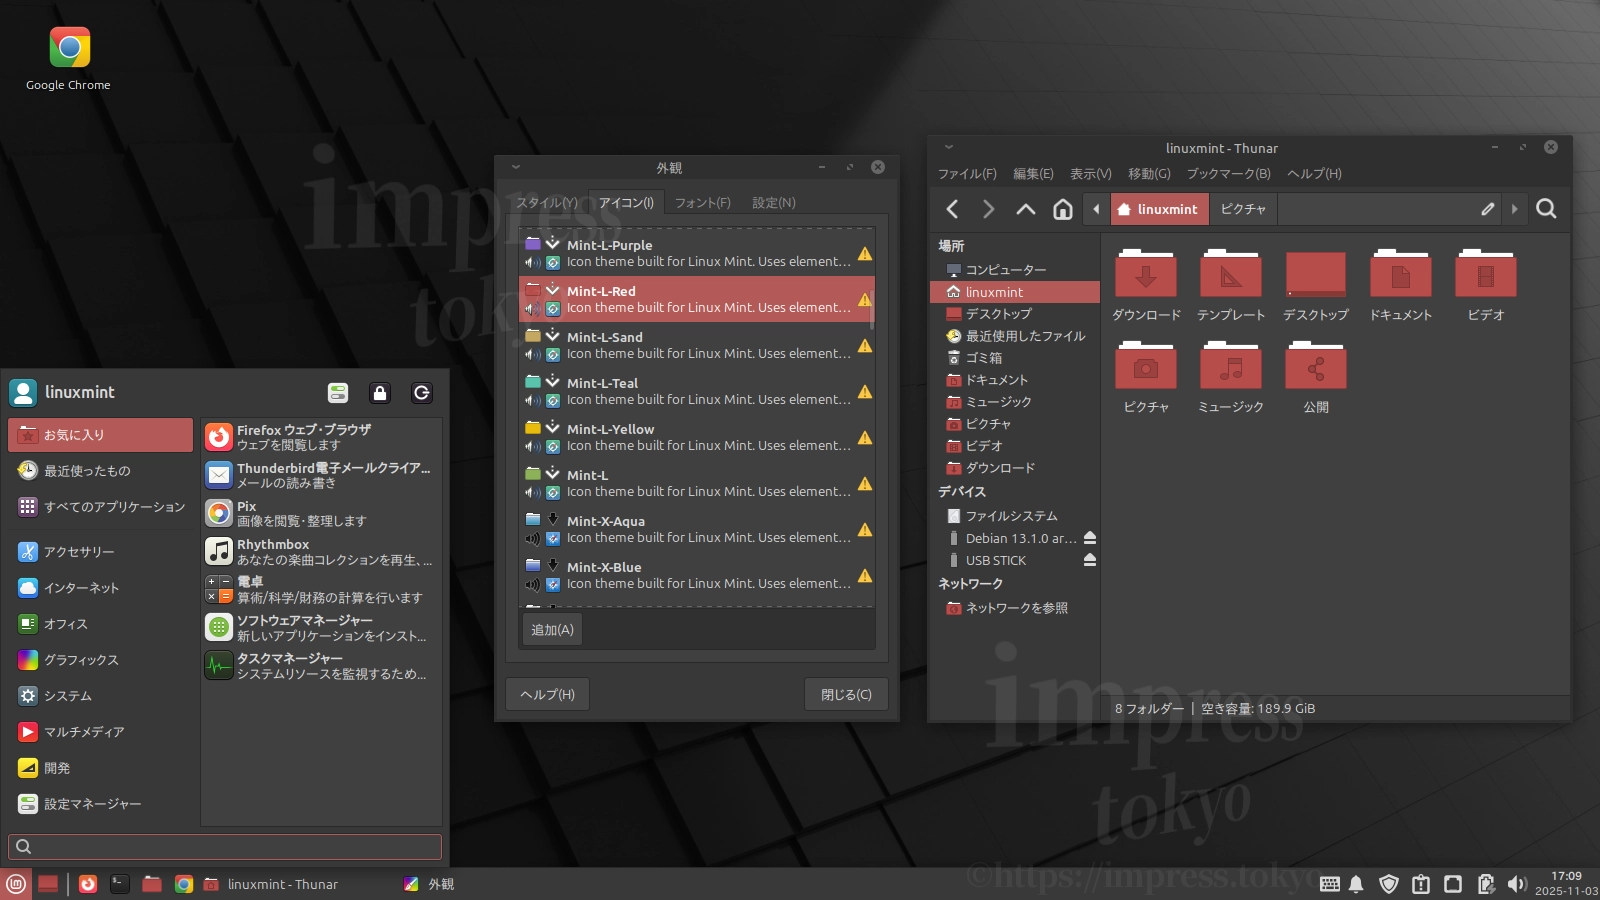The height and width of the screenshot is (900, 1600).
Task: Launch Firefox ウェブ・ブラウザ from the menu favorites
Action: click(x=321, y=437)
